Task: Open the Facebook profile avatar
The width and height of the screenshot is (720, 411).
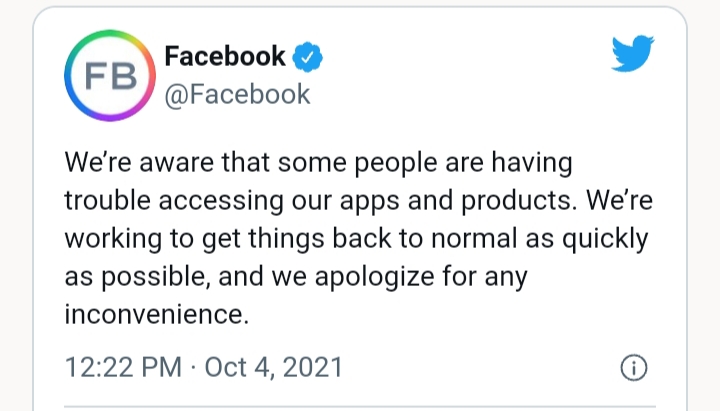Action: tap(106, 78)
